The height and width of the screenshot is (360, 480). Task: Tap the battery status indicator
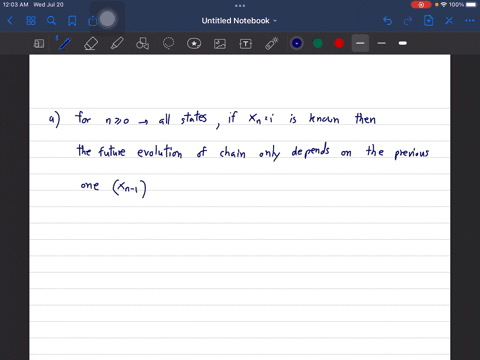(472, 5)
